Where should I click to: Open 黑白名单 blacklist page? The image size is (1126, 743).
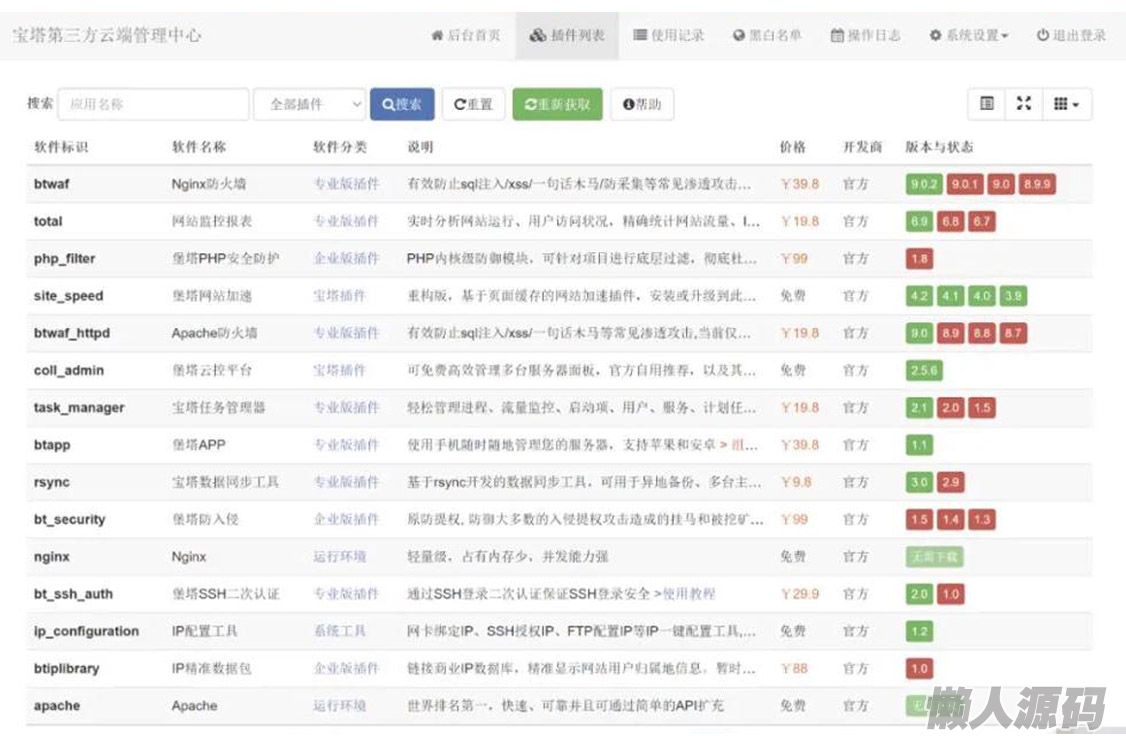tap(767, 36)
